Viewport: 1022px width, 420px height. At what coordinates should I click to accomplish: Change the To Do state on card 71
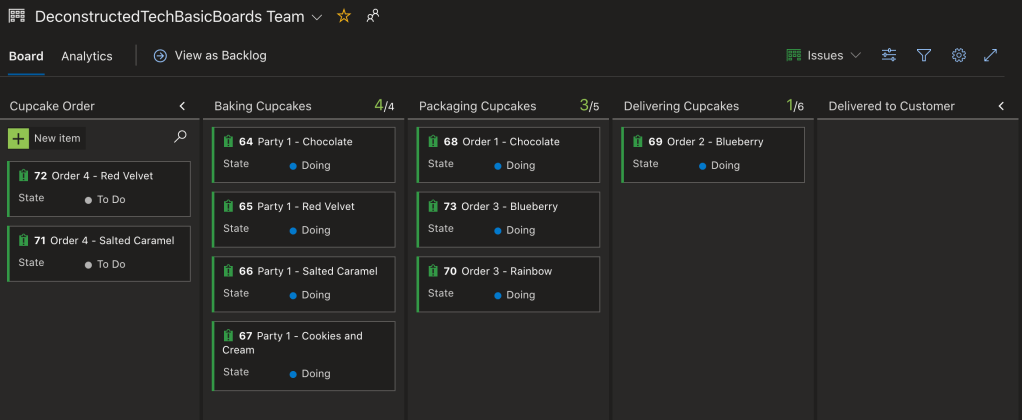110,264
